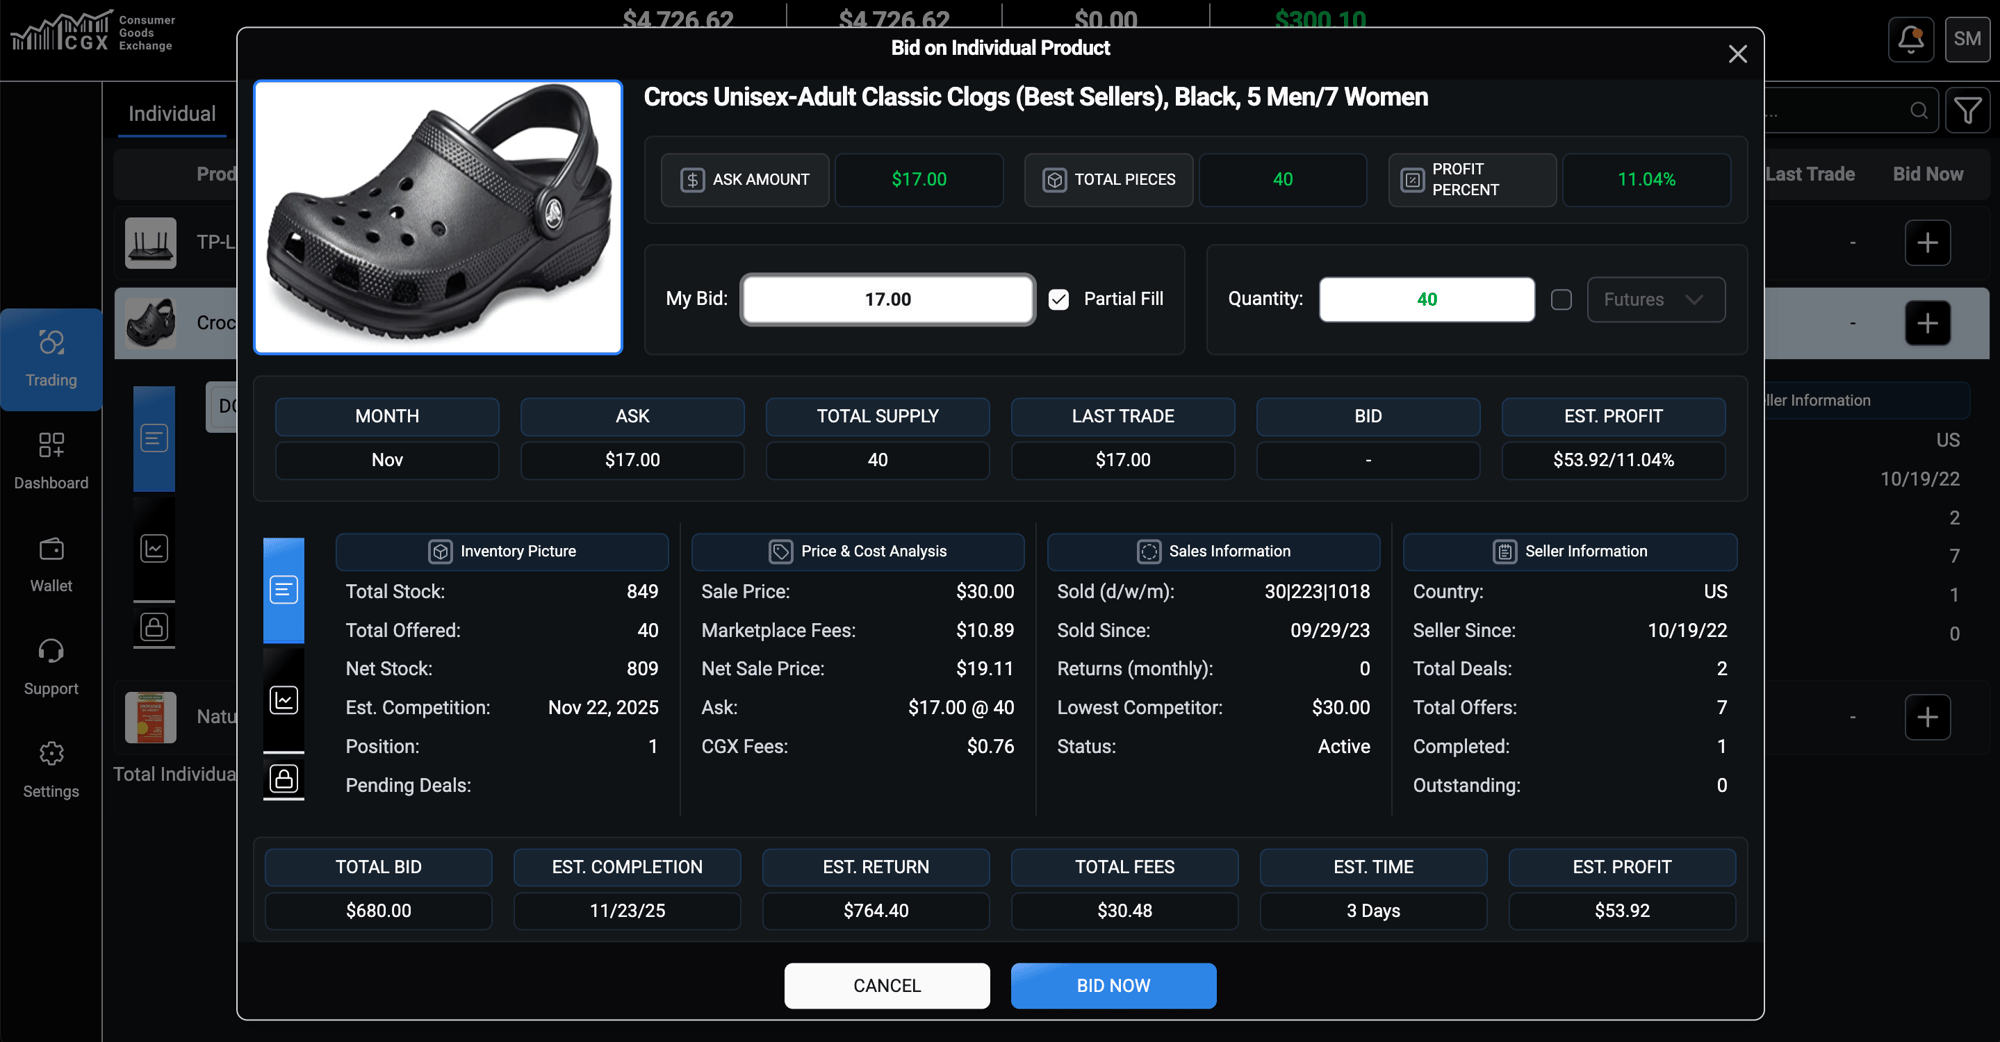Select the lock icon below the chart icon
Screen dimensions: 2000x1042
click(284, 780)
